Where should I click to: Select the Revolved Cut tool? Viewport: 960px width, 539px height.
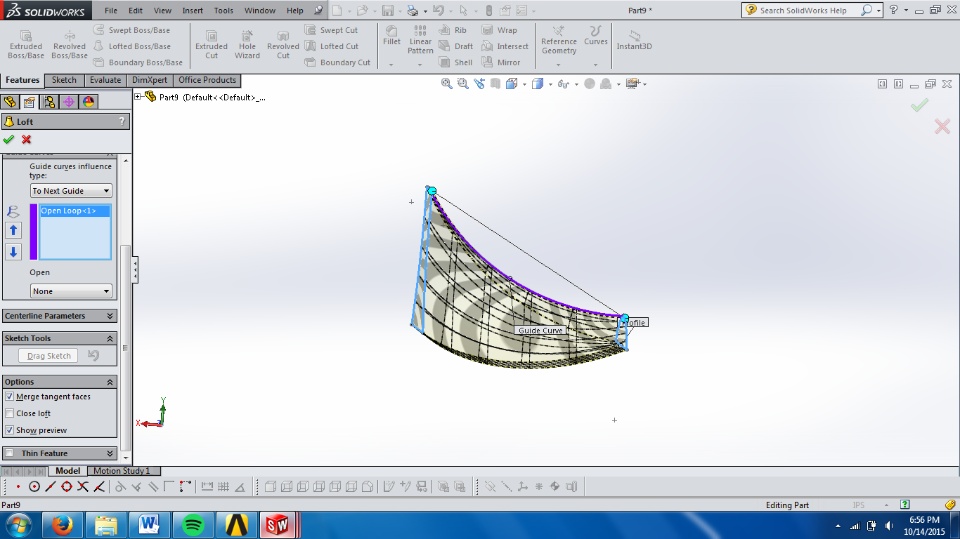click(283, 45)
